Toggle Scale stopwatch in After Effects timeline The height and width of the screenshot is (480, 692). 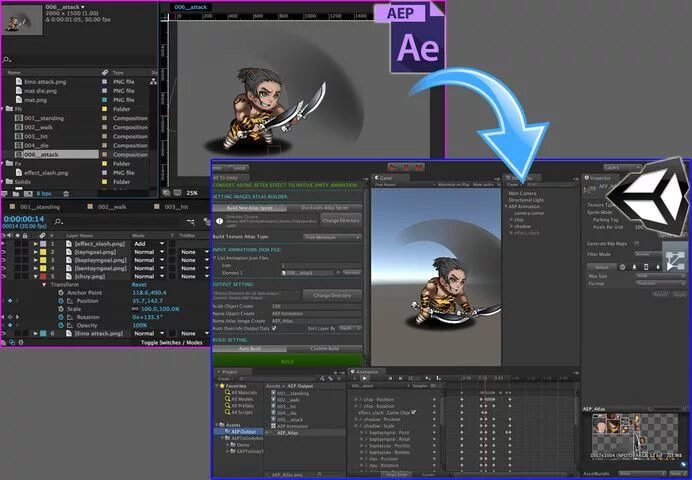(x=61, y=309)
